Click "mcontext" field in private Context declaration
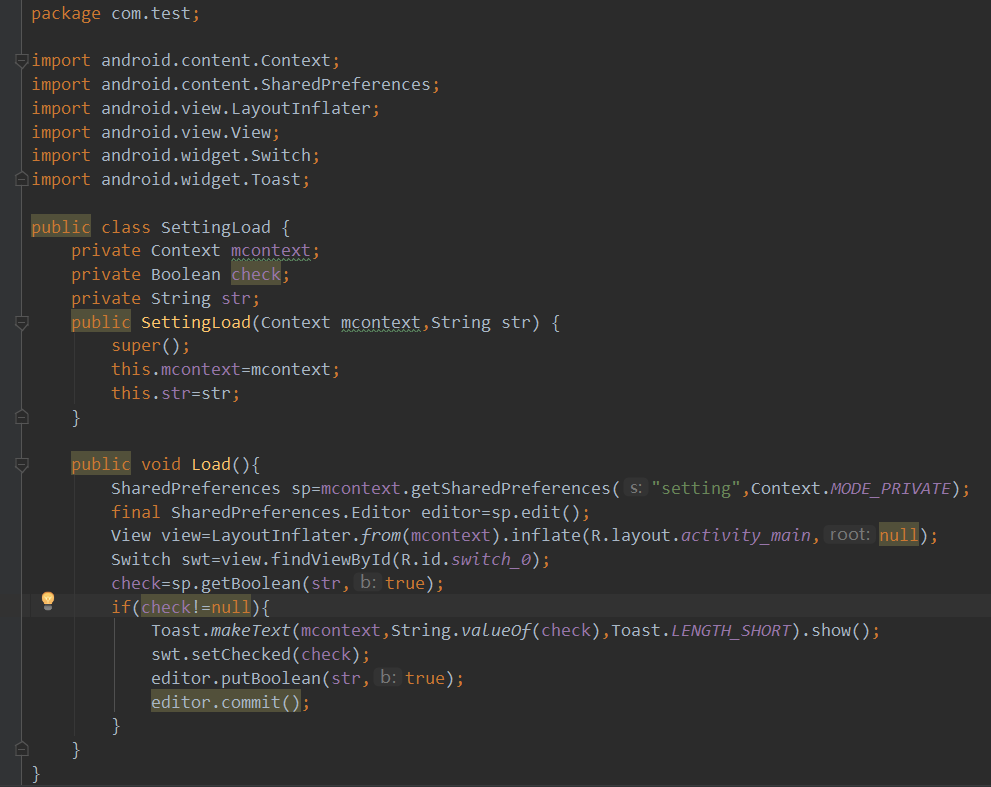 tap(271, 251)
